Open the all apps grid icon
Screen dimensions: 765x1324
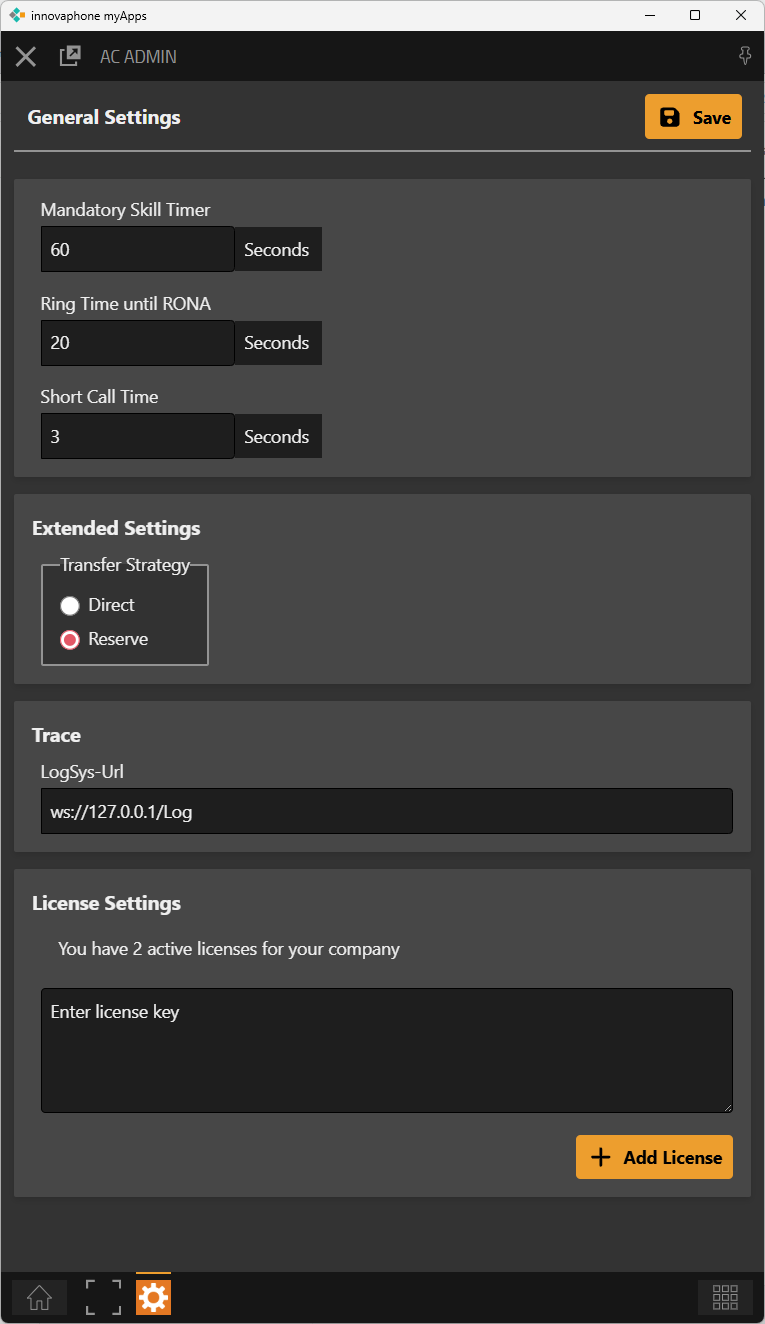725,1297
